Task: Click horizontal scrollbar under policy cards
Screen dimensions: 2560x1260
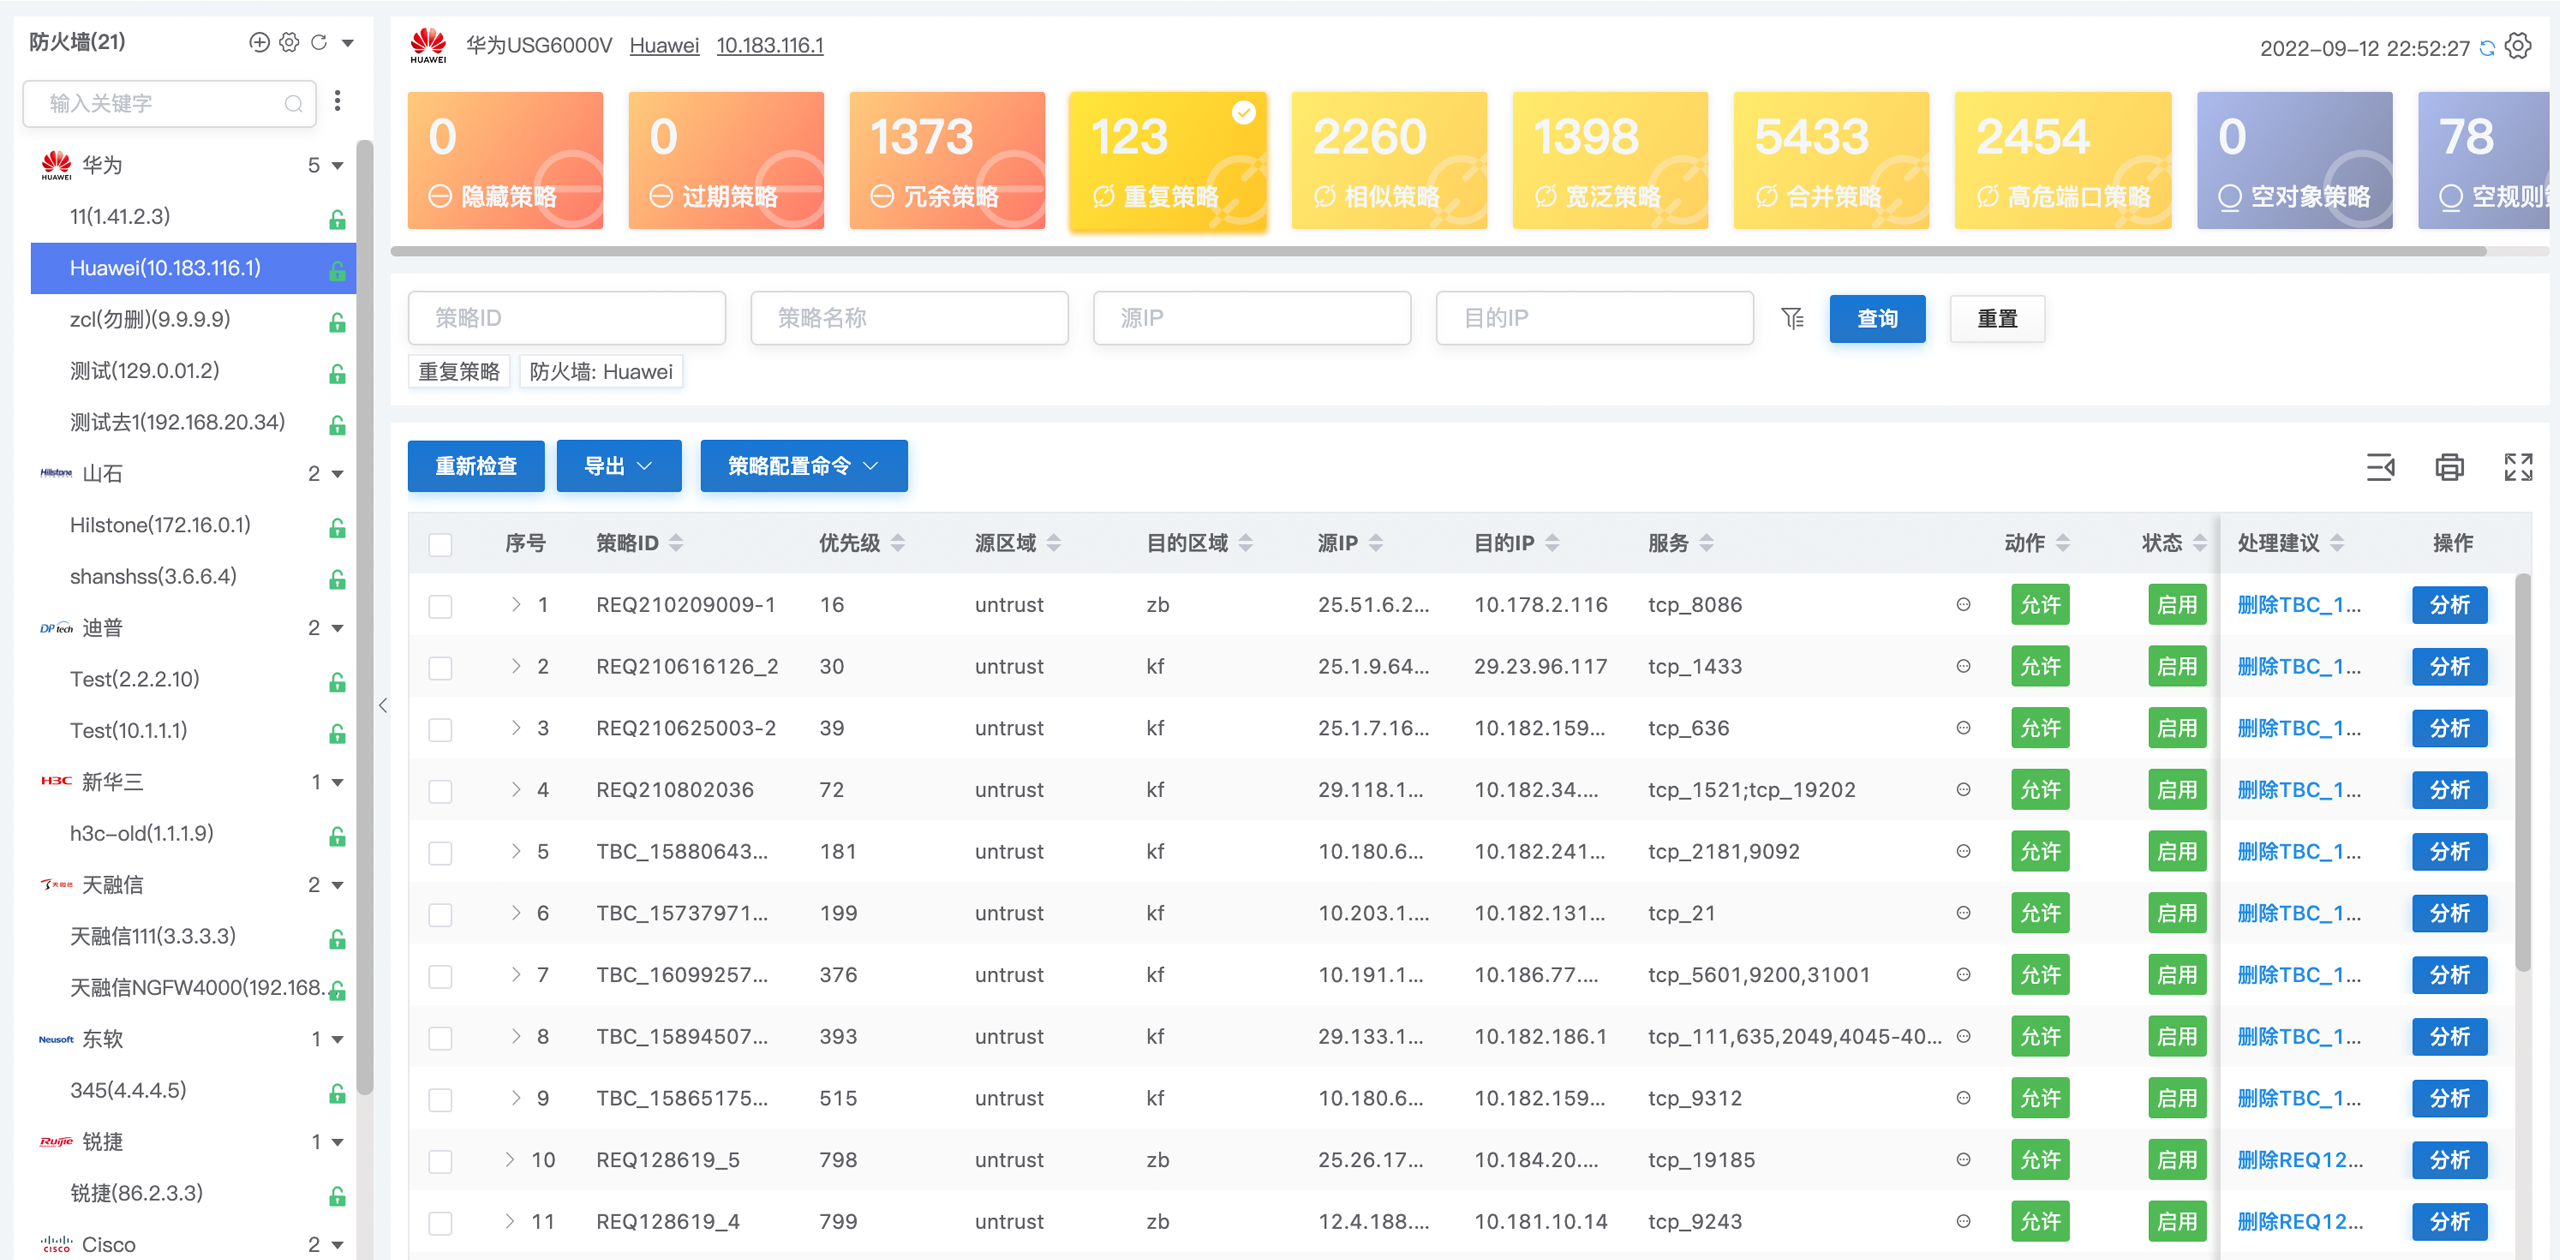Action: (1438, 251)
